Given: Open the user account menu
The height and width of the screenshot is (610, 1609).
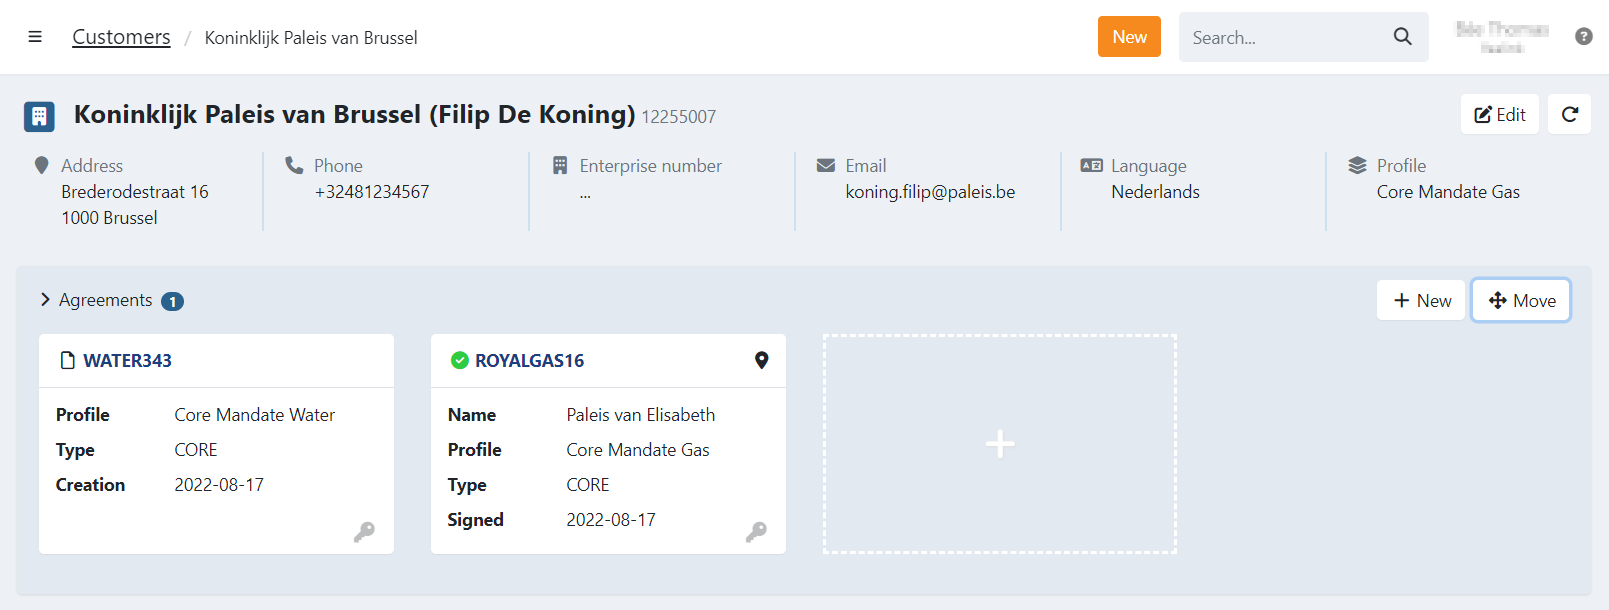Looking at the screenshot, I should point(1501,37).
